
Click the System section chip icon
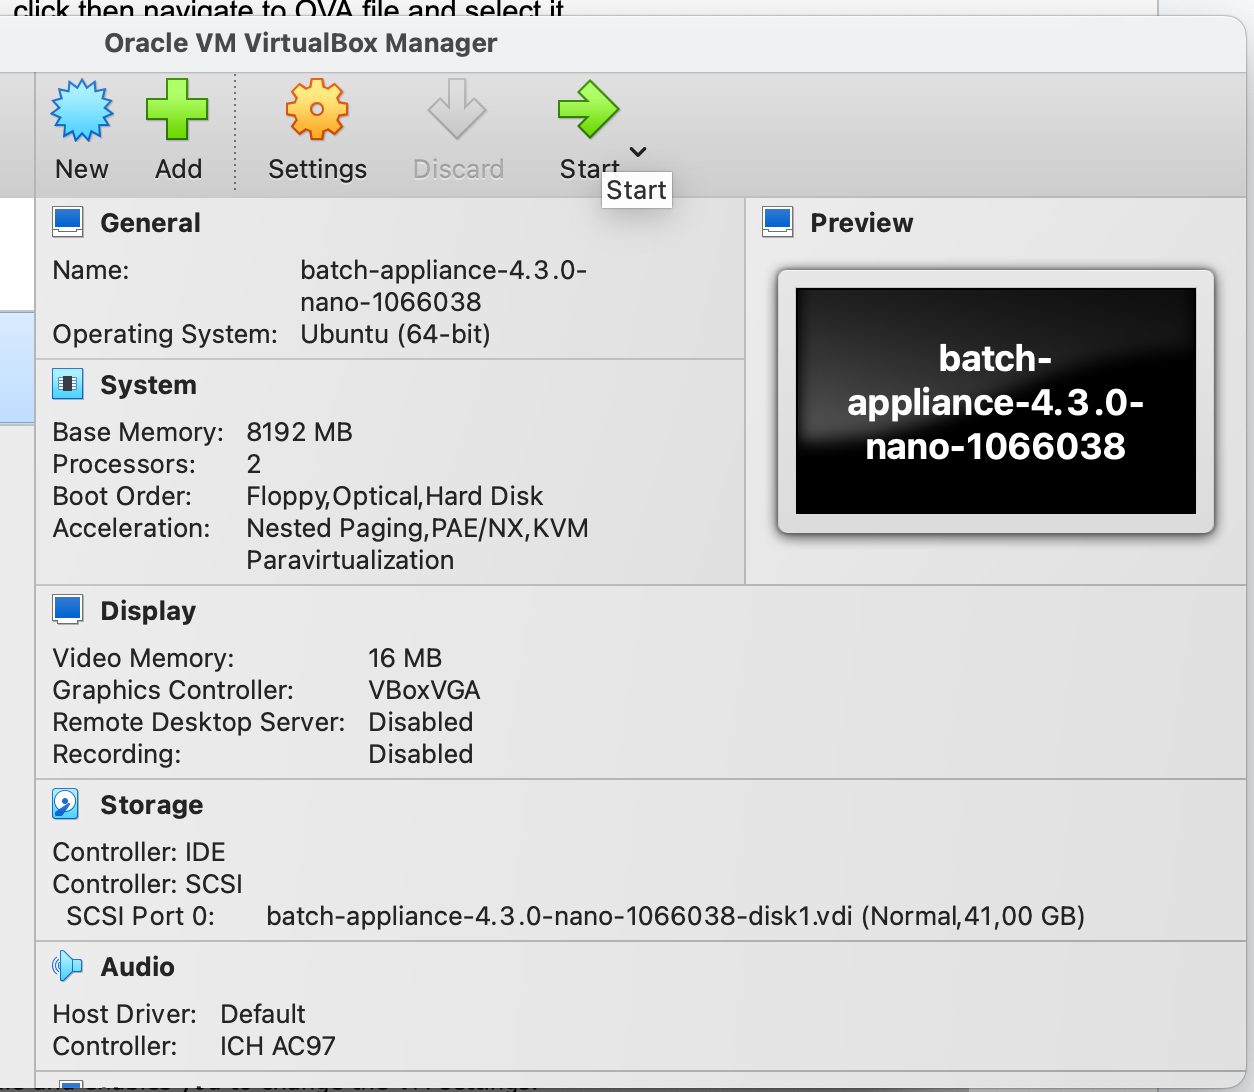click(68, 384)
